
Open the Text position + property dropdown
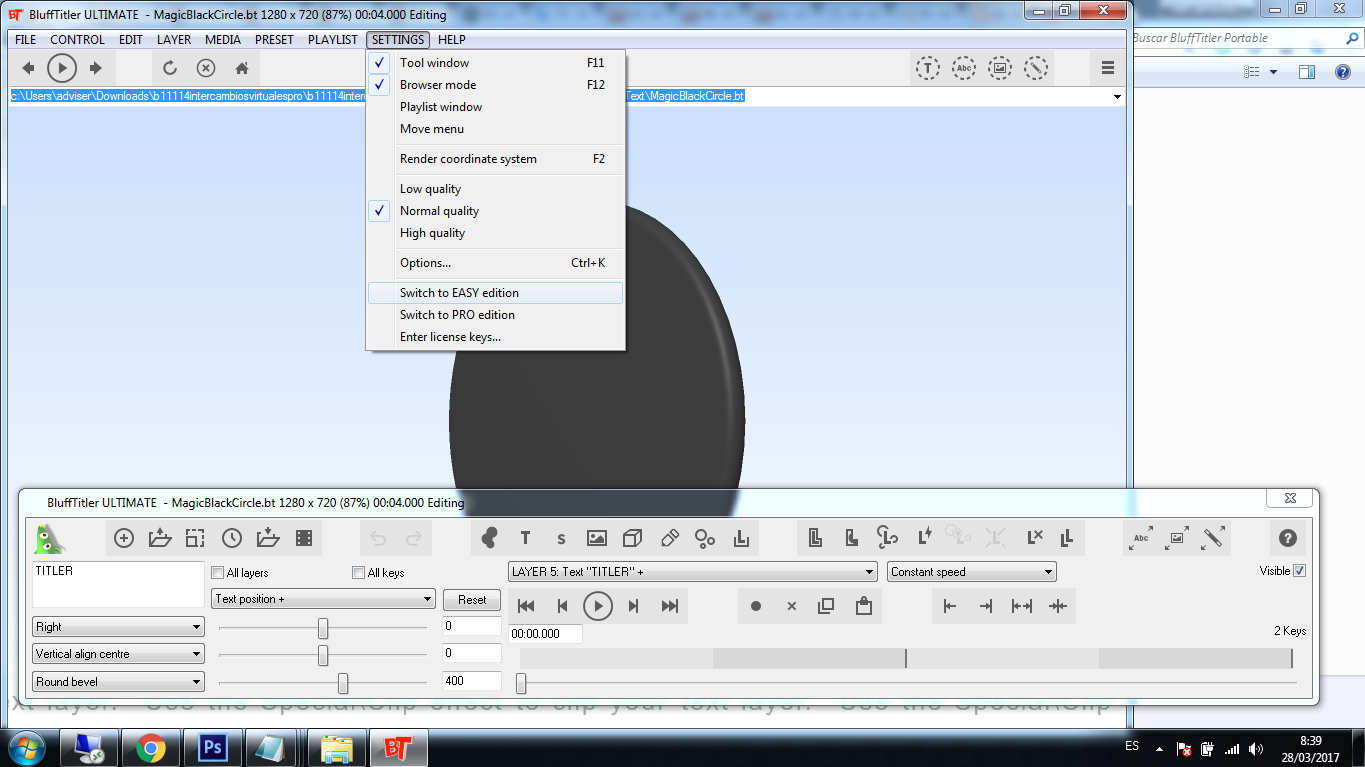(x=324, y=599)
